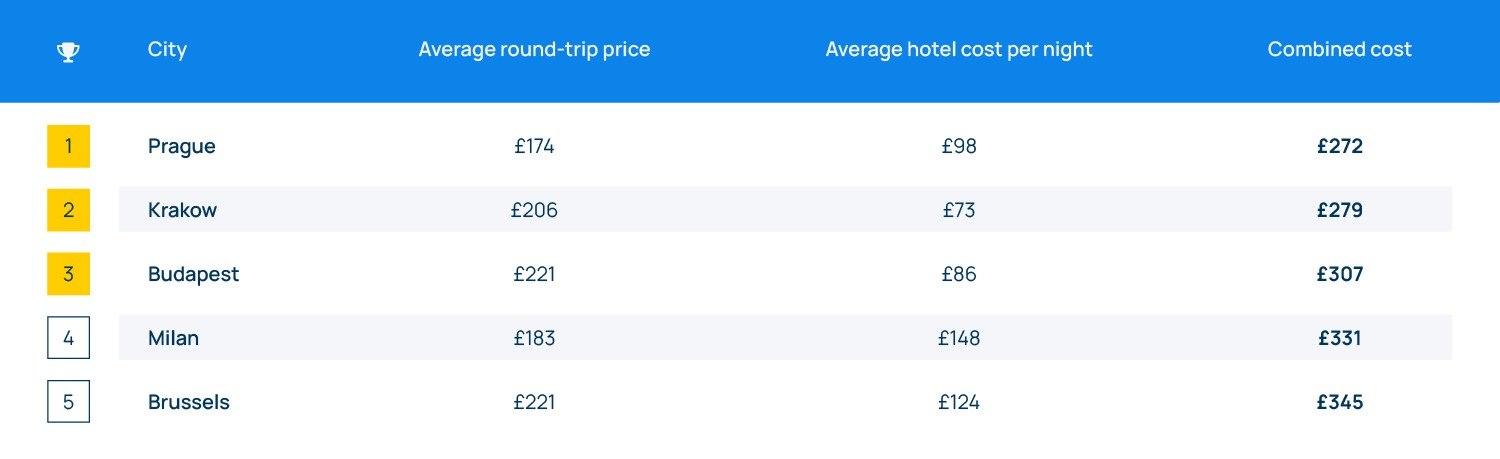Click the Average round-trip price header

[534, 50]
